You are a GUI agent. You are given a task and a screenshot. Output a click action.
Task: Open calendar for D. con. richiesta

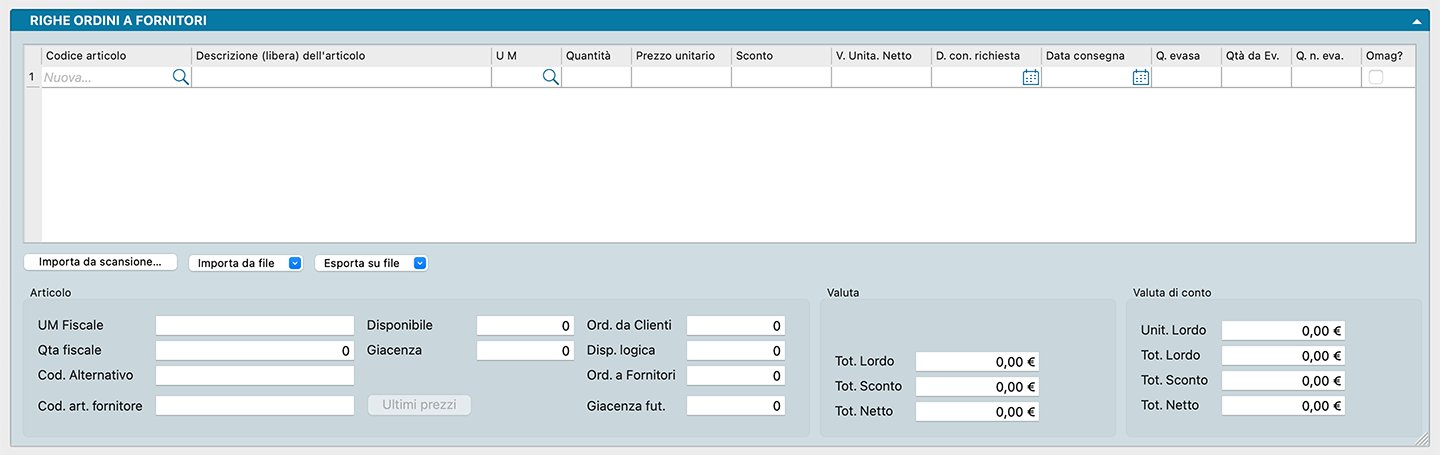pyautogui.click(x=1031, y=77)
